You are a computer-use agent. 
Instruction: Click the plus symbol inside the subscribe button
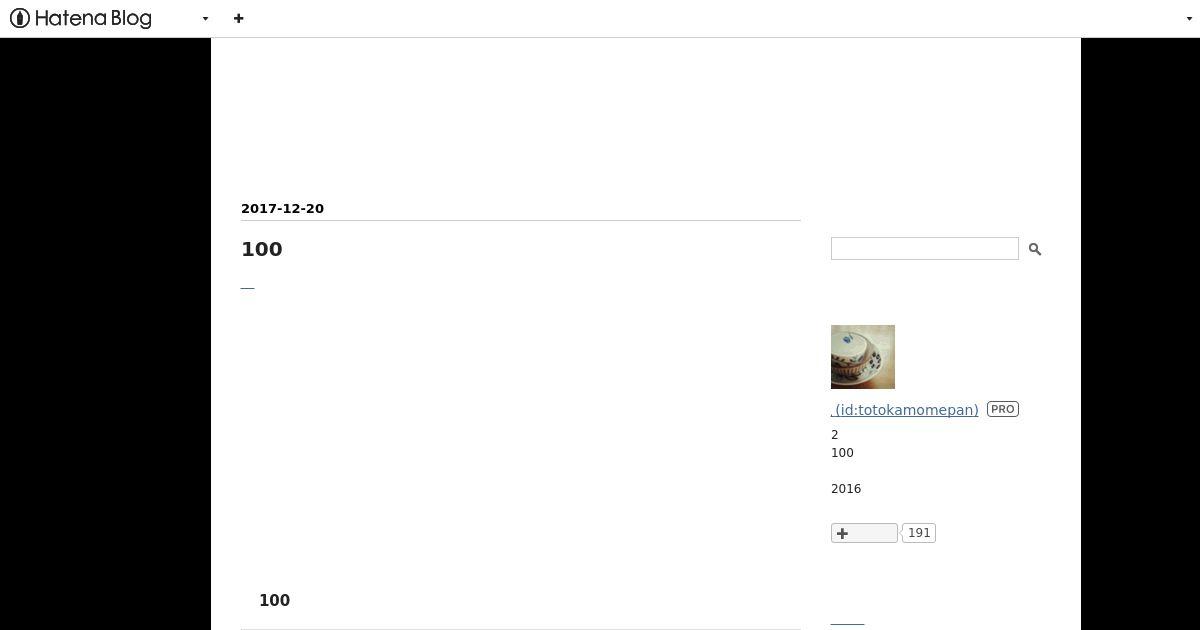tap(842, 533)
